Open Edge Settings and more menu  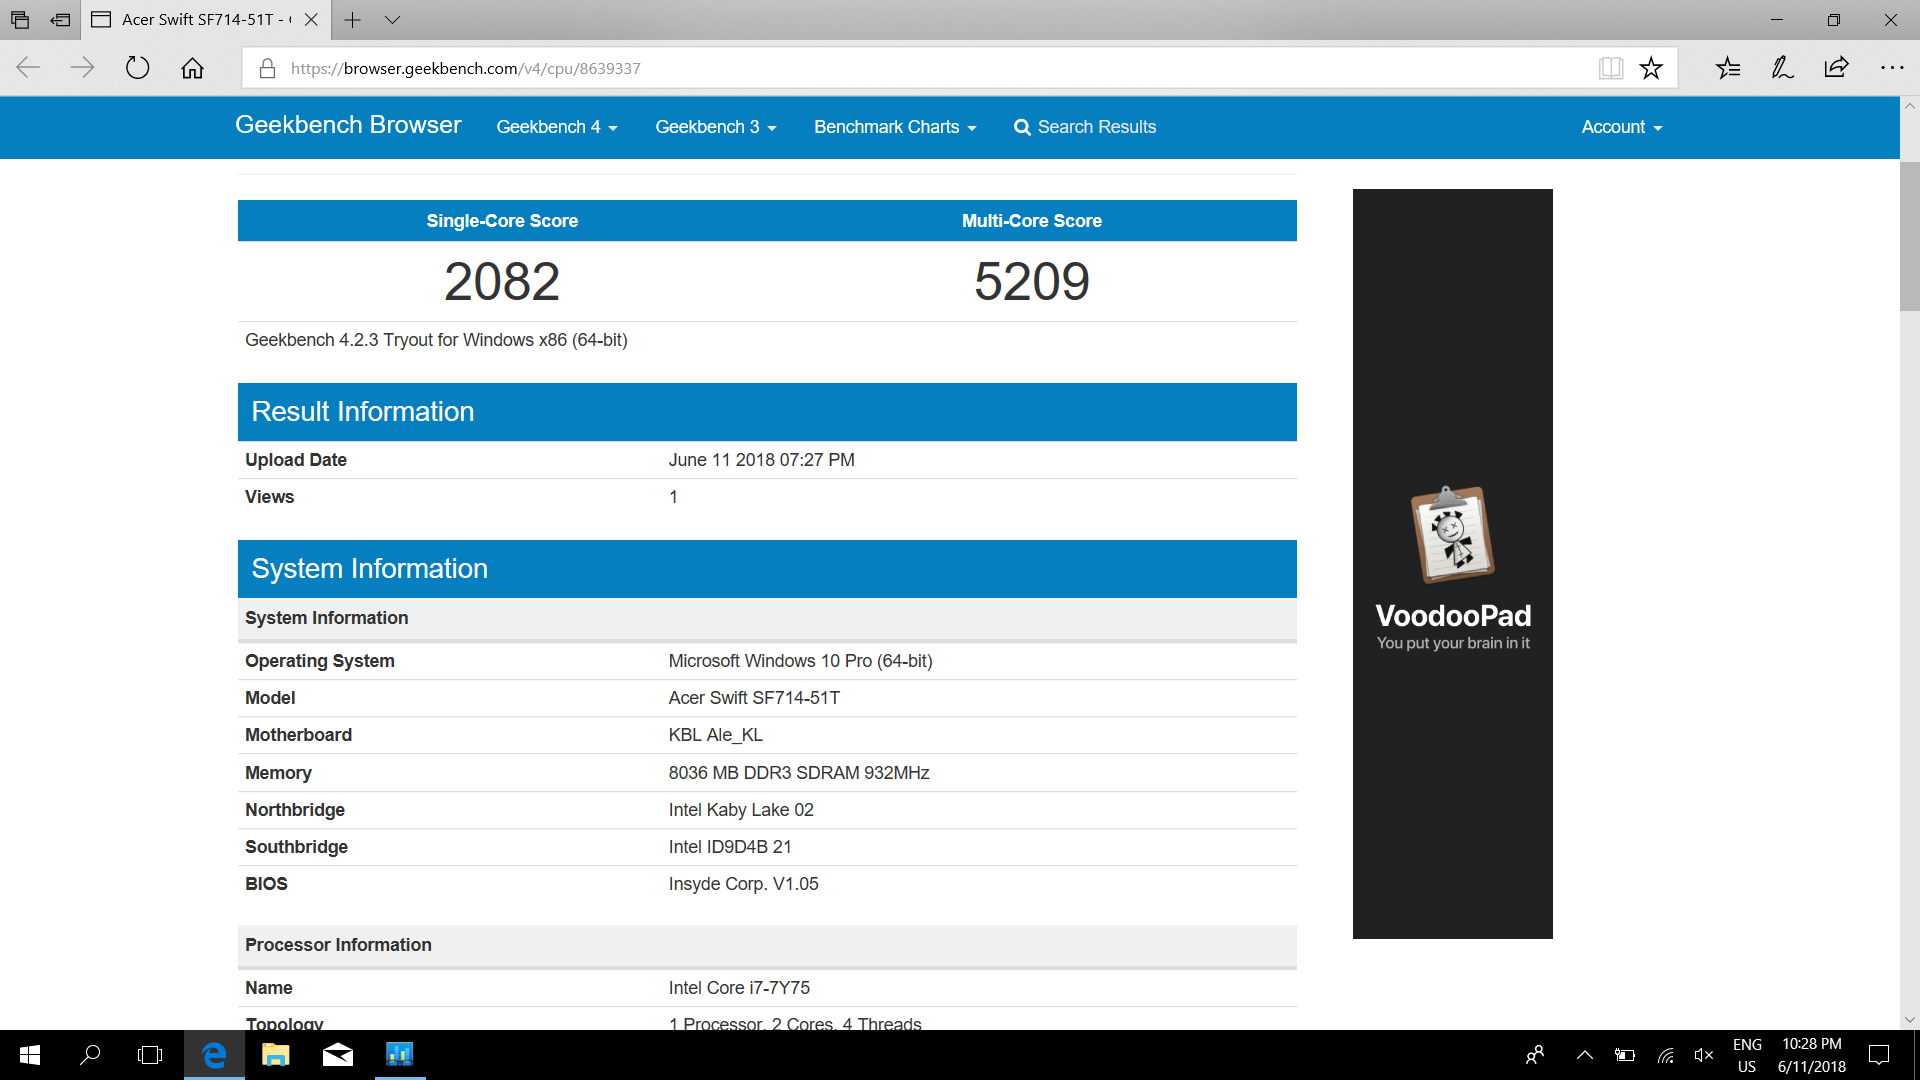[1892, 68]
